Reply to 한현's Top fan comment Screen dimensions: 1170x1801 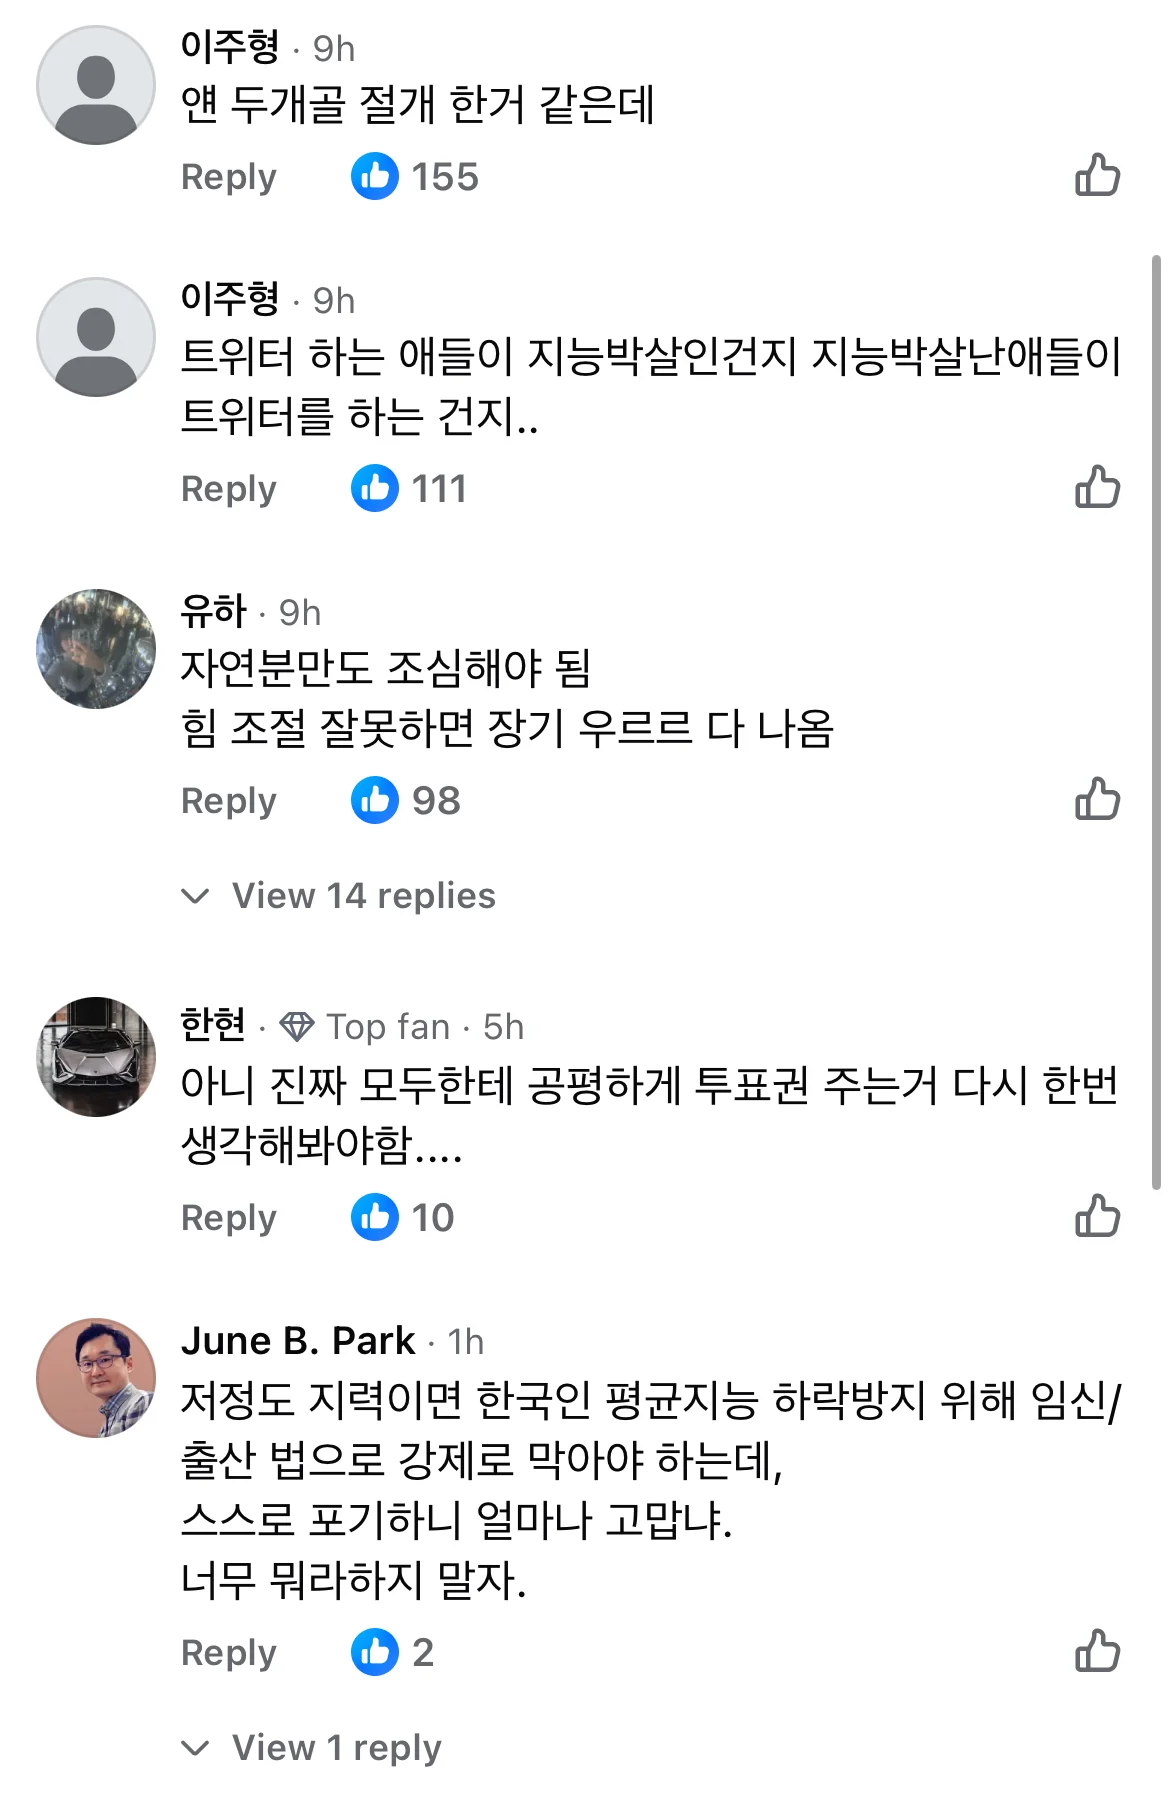(x=228, y=1218)
